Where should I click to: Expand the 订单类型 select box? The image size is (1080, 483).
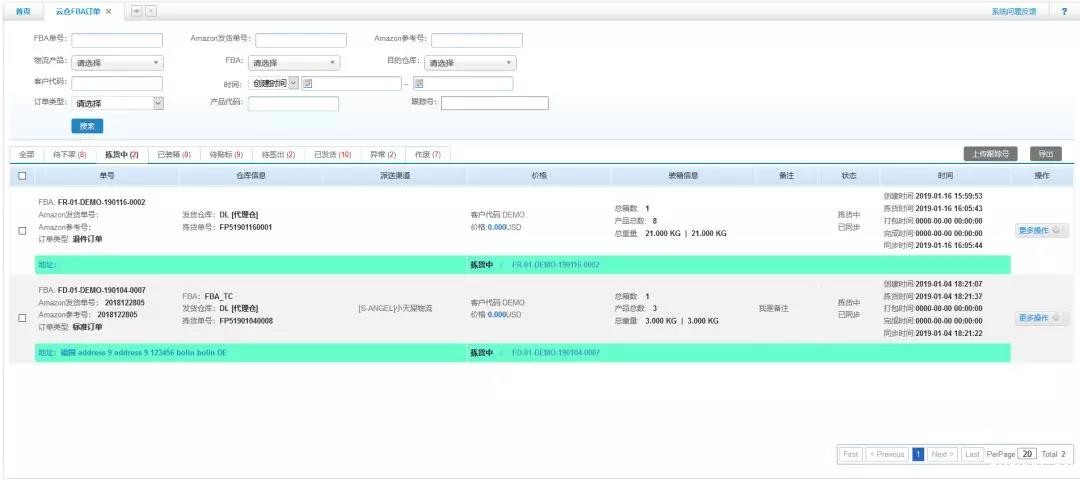[x=117, y=103]
